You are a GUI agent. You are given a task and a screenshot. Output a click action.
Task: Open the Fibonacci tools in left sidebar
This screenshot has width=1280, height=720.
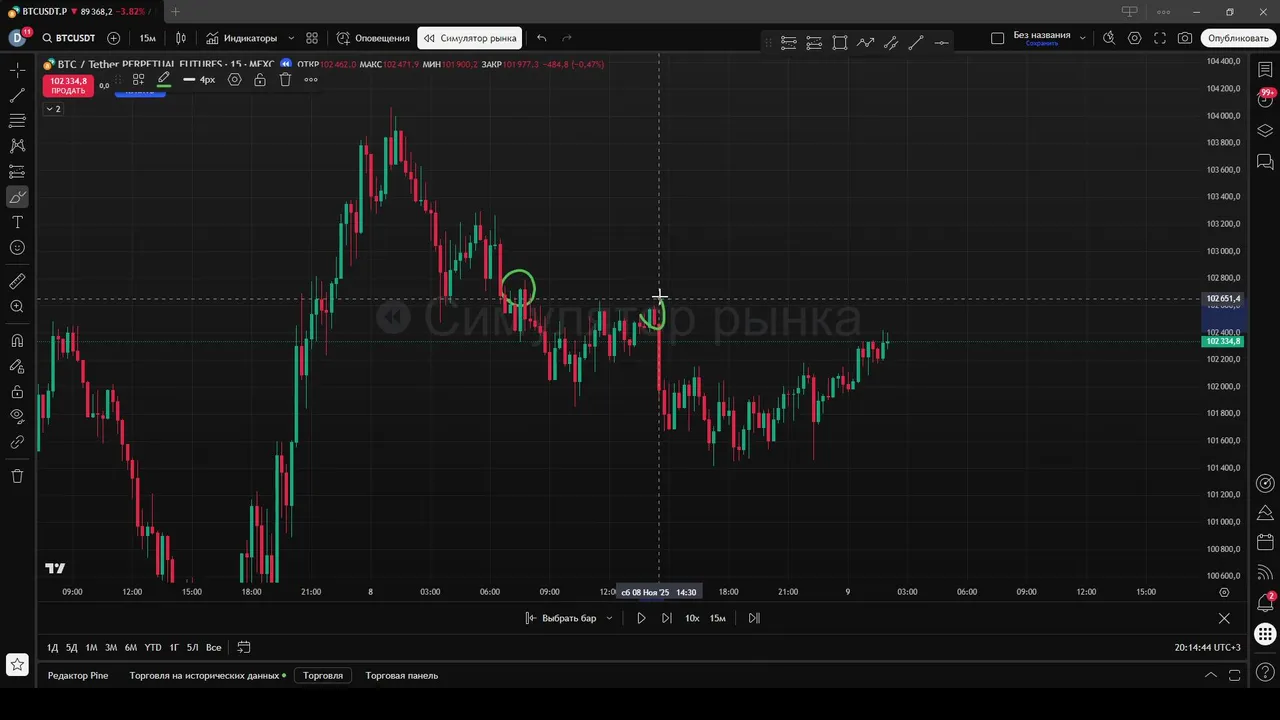click(17, 121)
